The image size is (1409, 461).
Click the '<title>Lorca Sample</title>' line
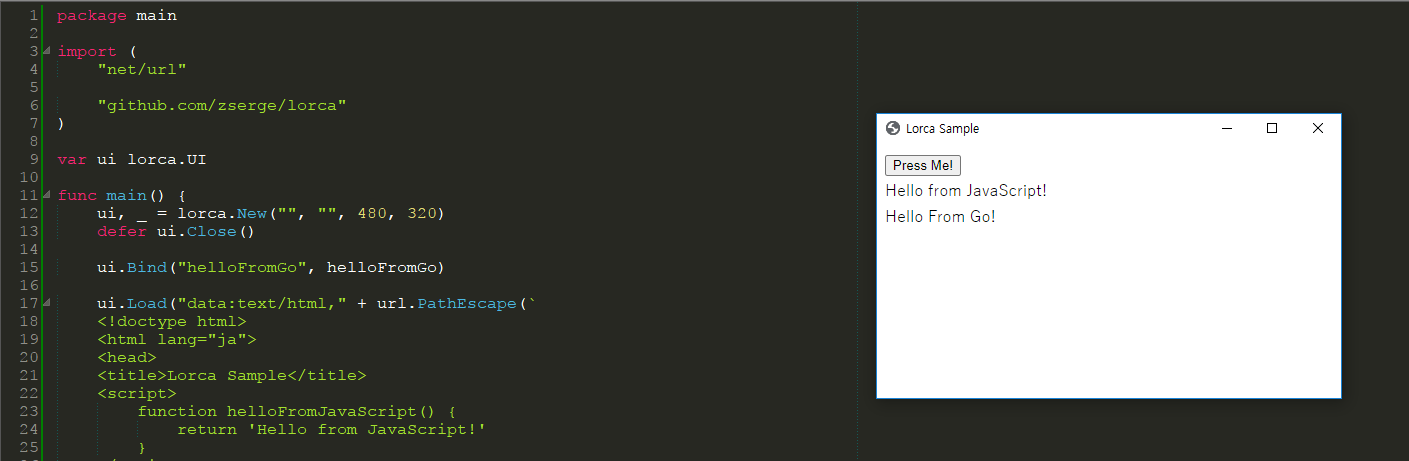point(232,375)
